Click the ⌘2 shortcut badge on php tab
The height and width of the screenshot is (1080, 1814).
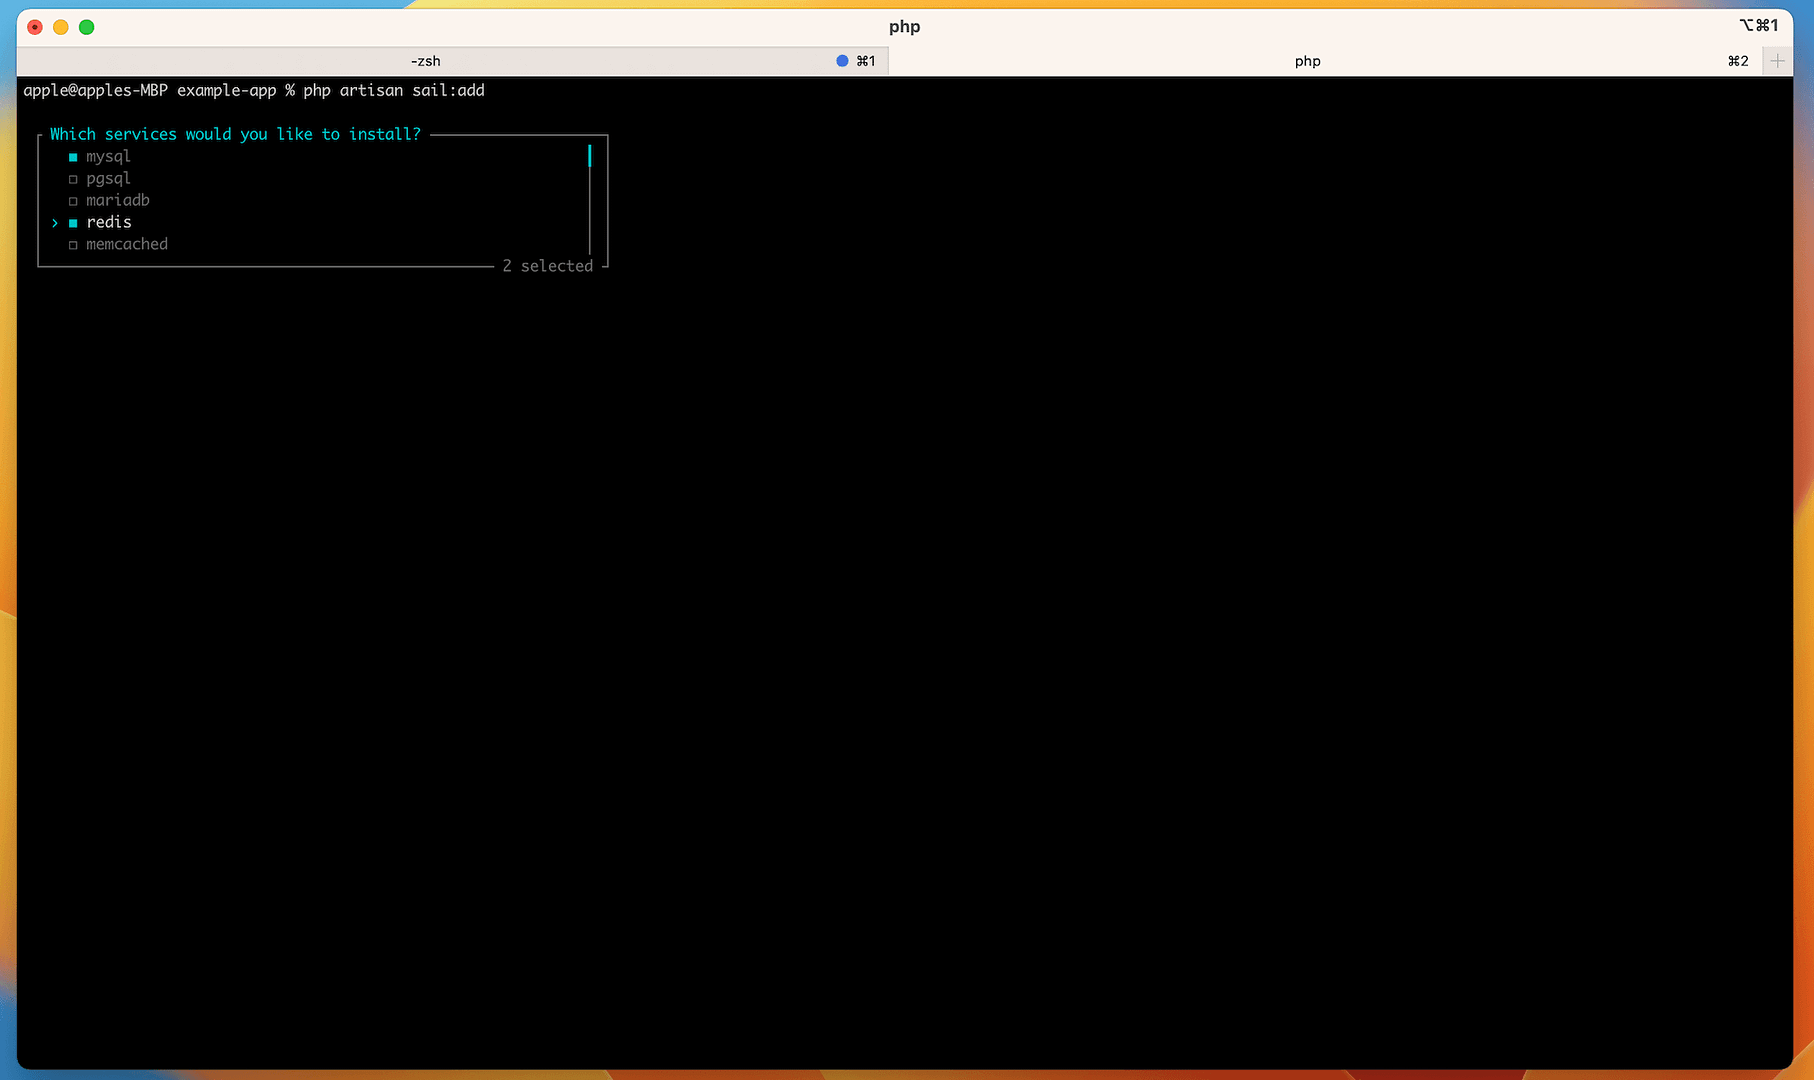point(1738,61)
